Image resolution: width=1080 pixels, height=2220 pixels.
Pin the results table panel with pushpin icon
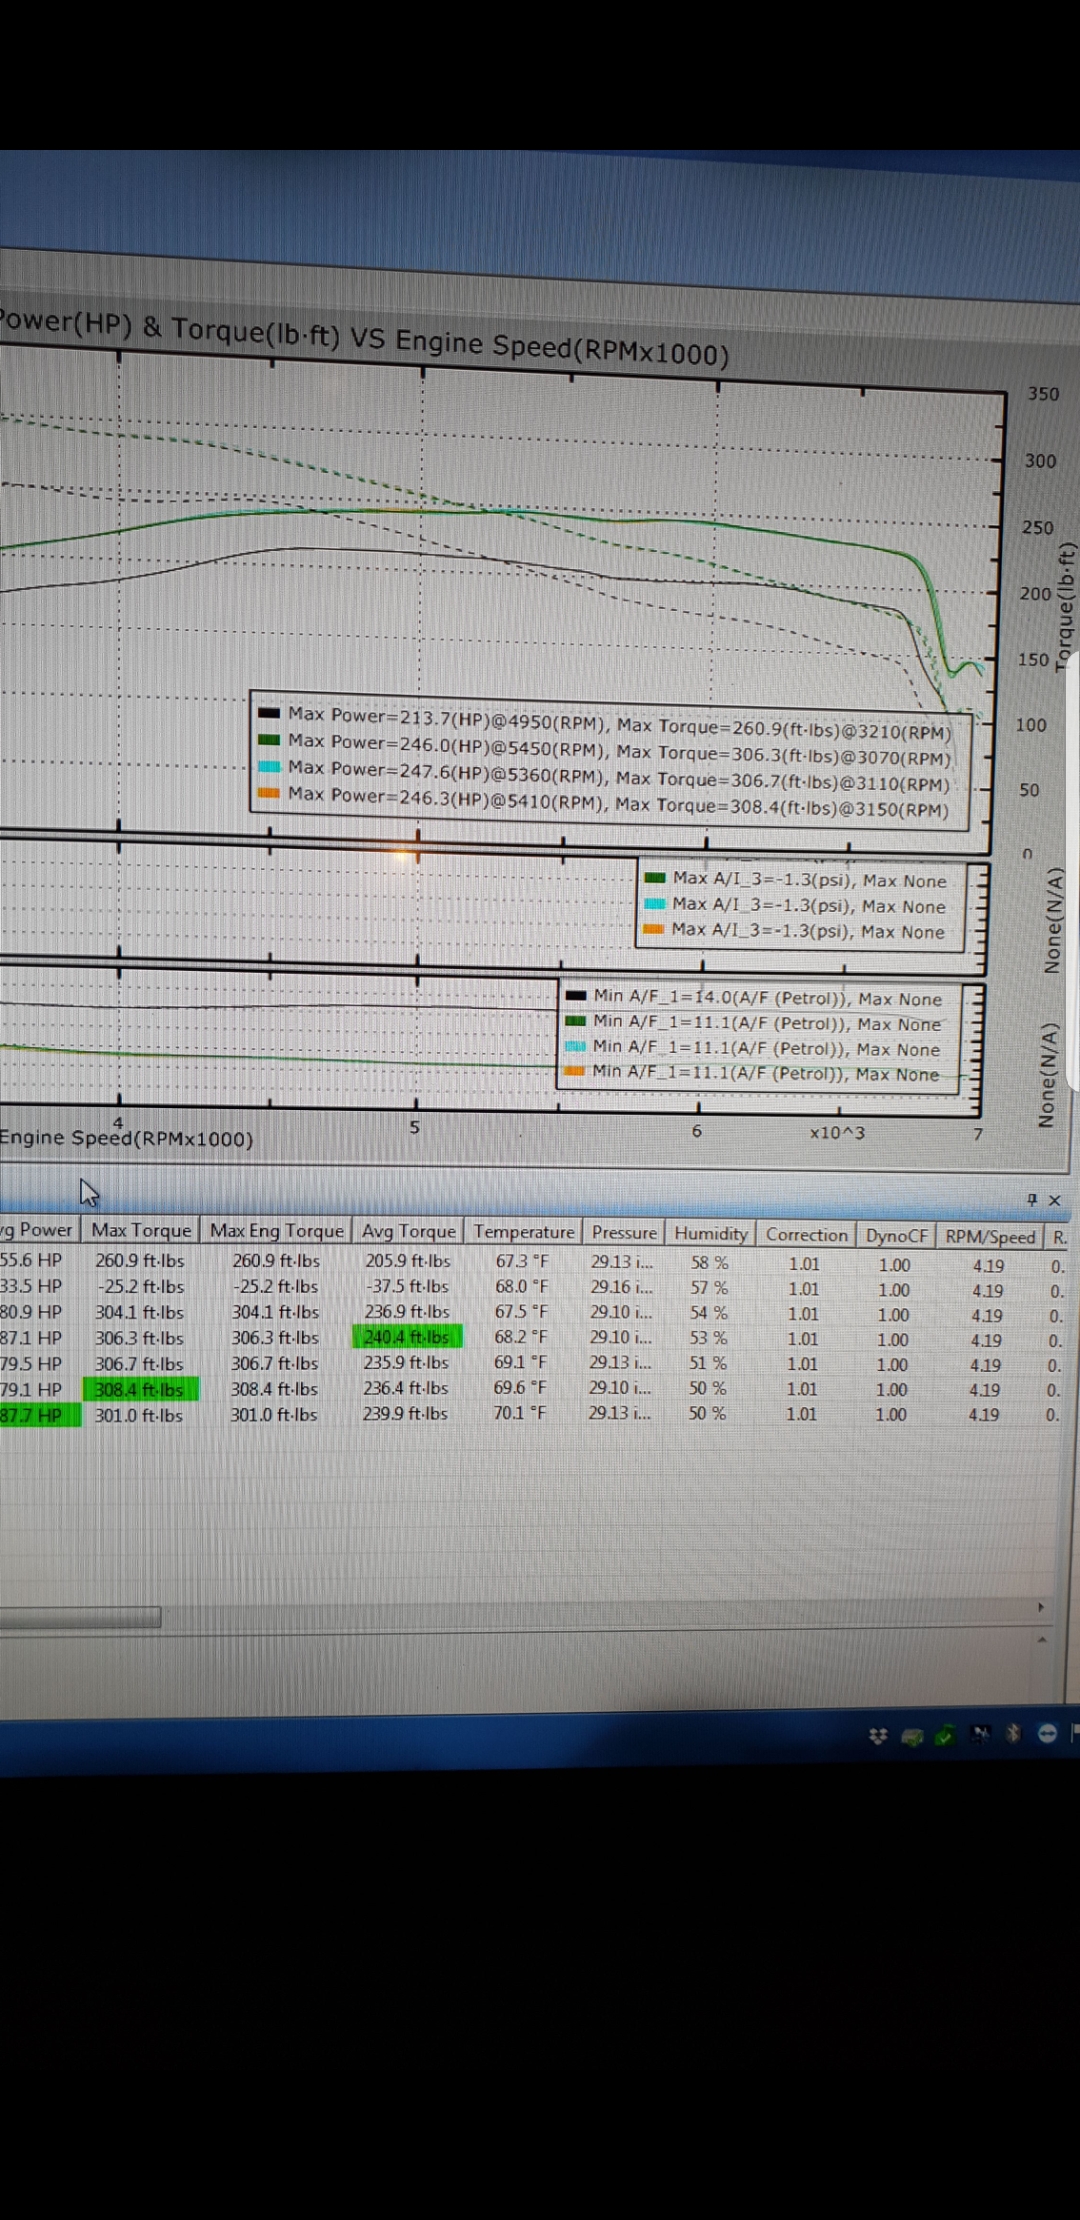click(1031, 1199)
